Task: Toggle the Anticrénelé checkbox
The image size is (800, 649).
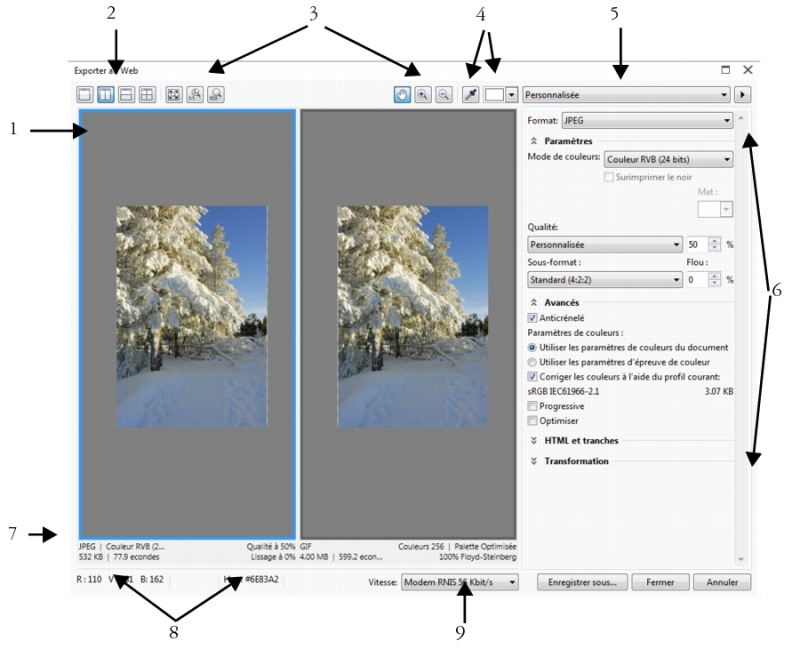Action: point(532,317)
